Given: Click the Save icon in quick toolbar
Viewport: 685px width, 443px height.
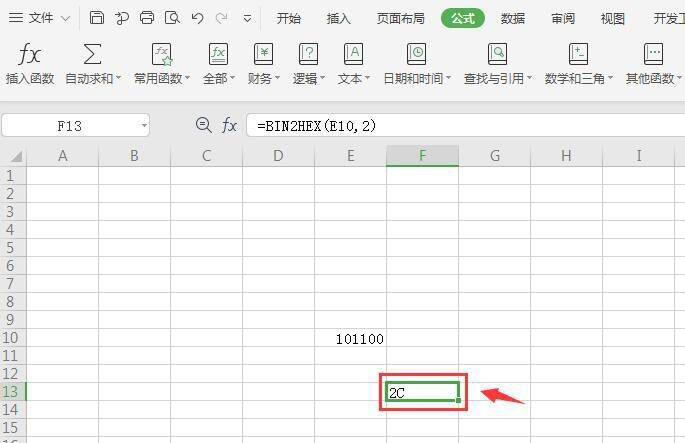Looking at the screenshot, I should 97,18.
